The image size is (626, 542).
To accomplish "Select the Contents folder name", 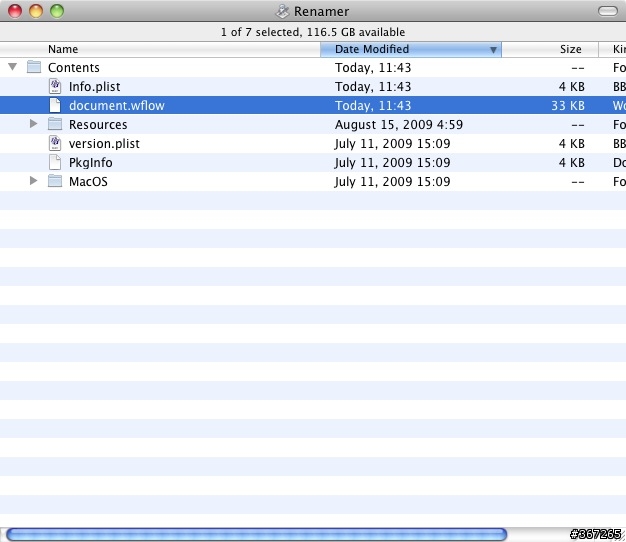I will 74,67.
